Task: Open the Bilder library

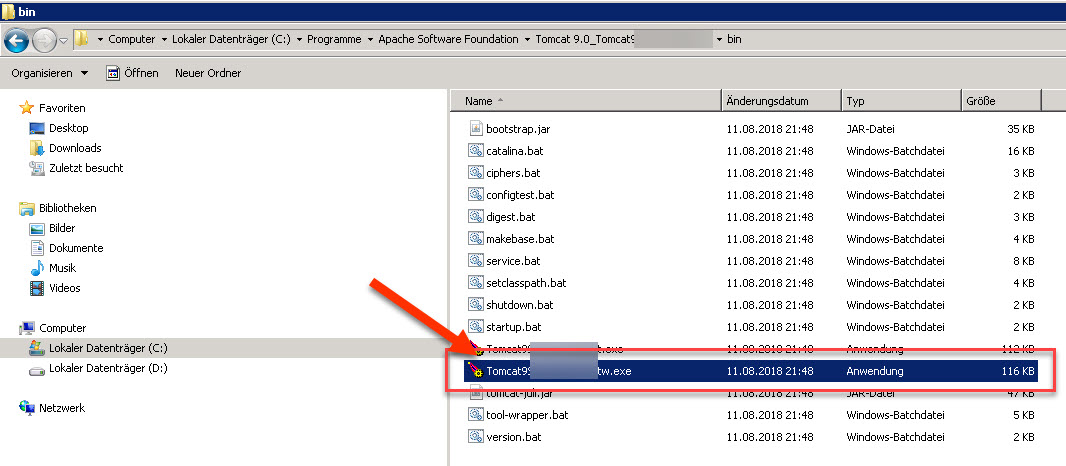Action: point(62,228)
